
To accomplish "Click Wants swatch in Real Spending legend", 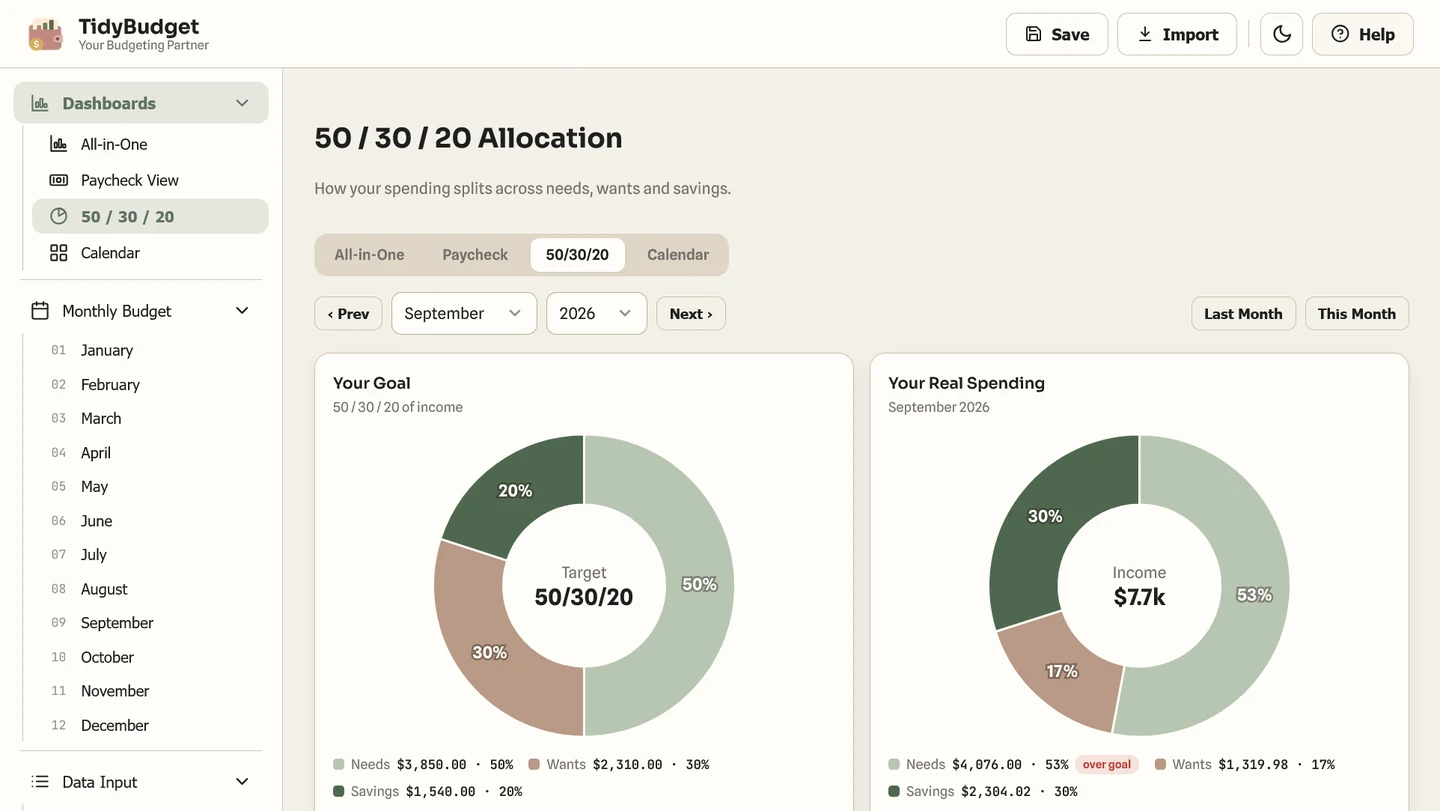I will click(1160, 764).
